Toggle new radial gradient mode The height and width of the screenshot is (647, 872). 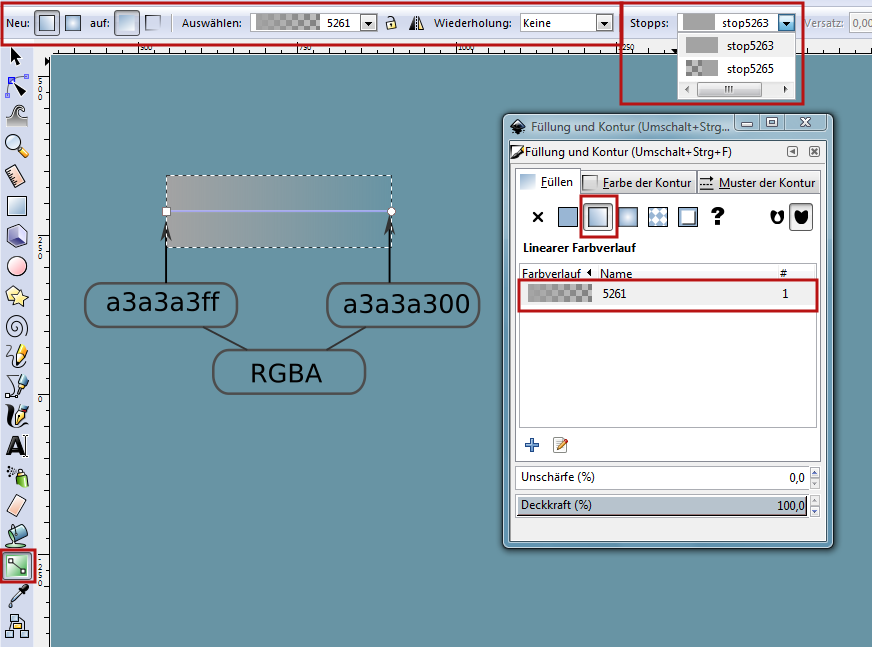[73, 22]
